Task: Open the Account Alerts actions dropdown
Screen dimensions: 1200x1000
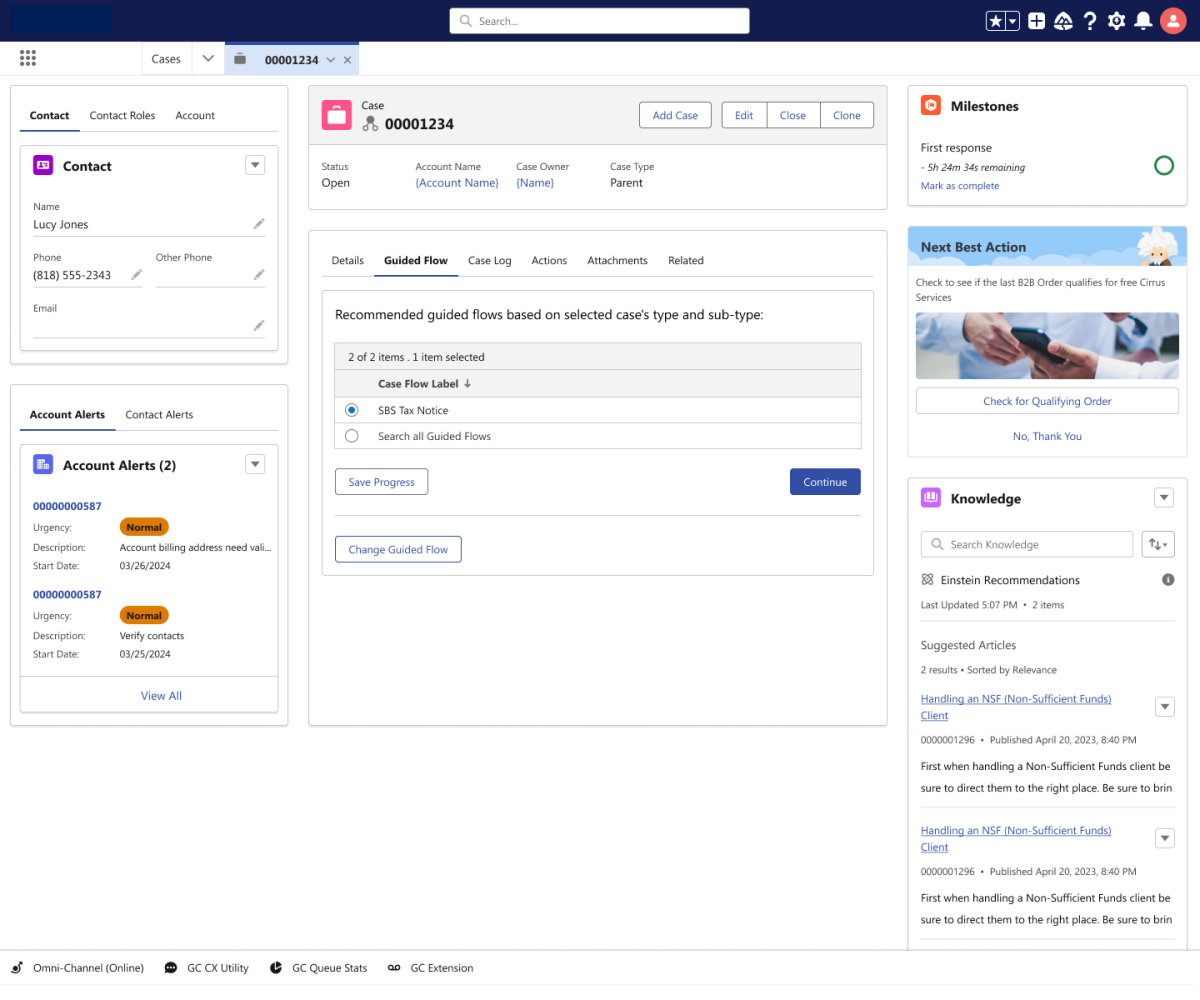Action: point(255,464)
